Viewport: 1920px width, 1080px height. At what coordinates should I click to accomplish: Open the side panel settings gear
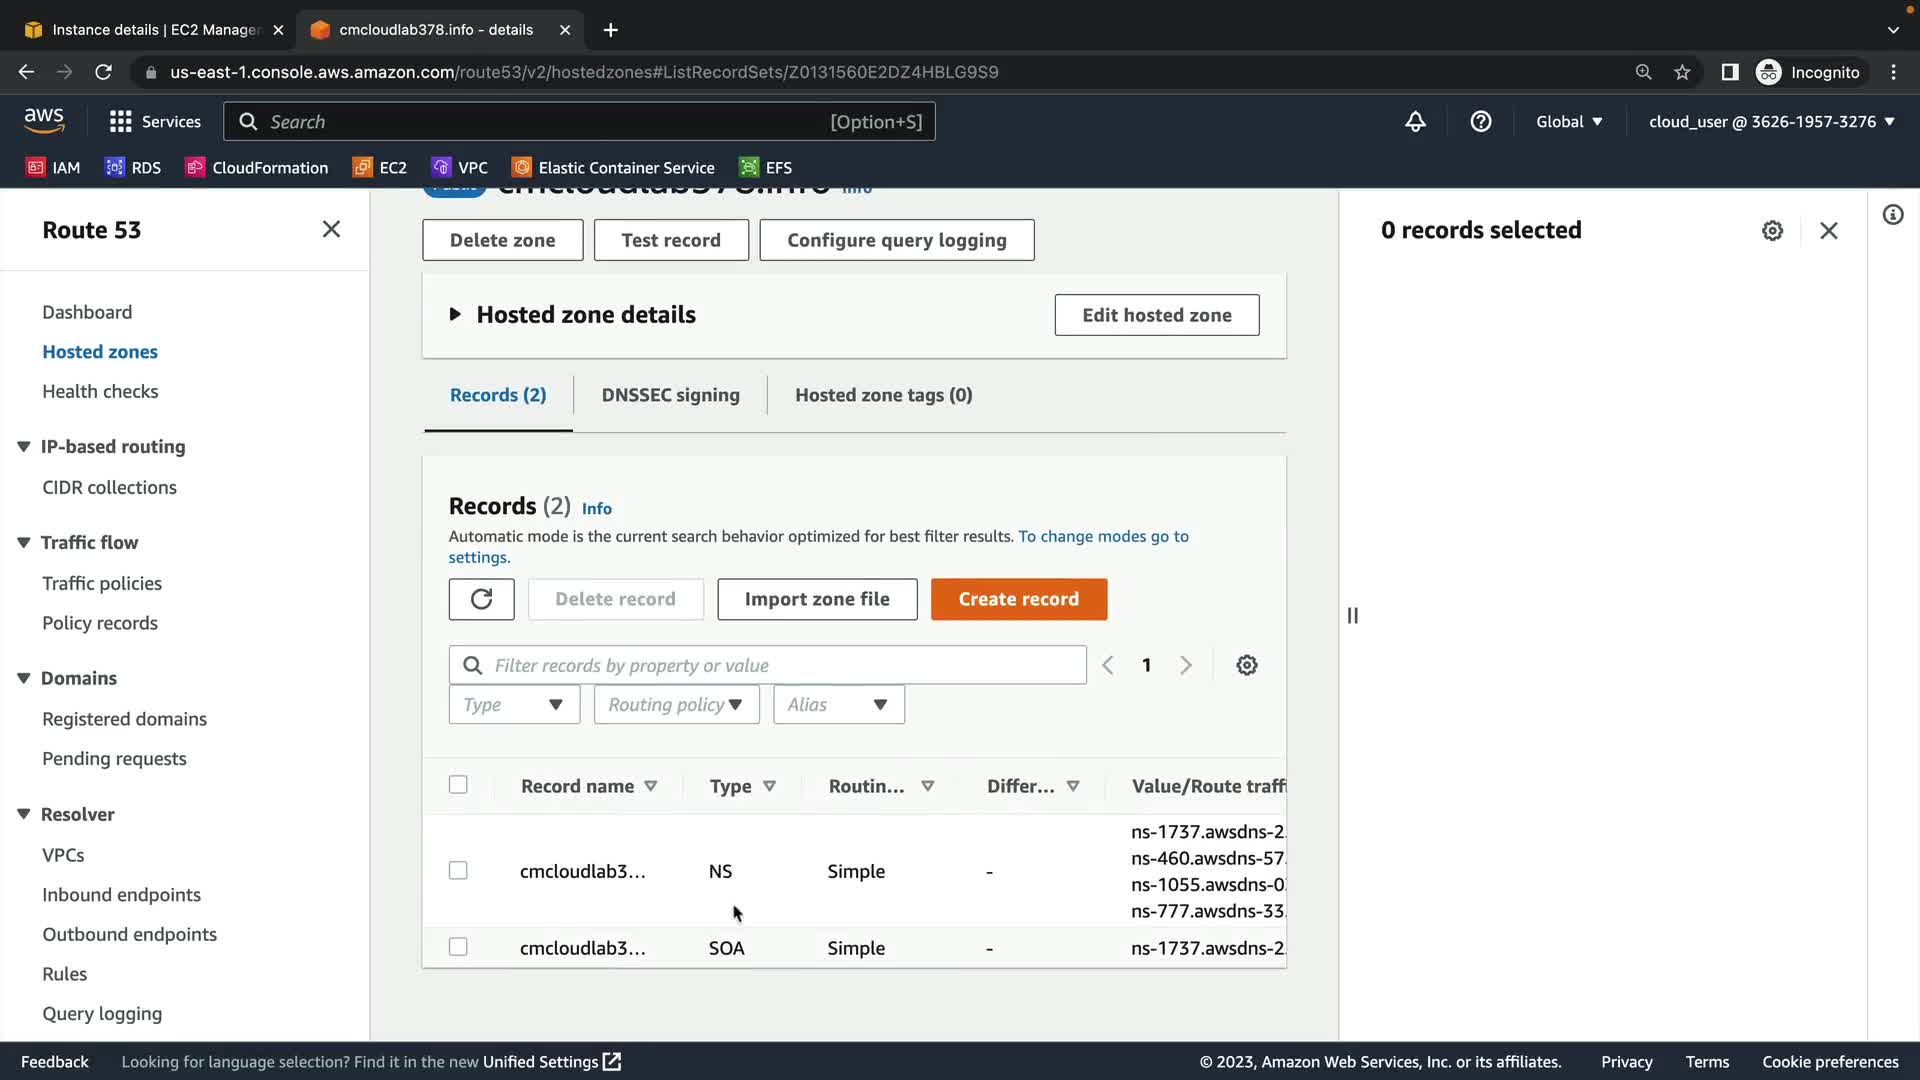pyautogui.click(x=1772, y=231)
